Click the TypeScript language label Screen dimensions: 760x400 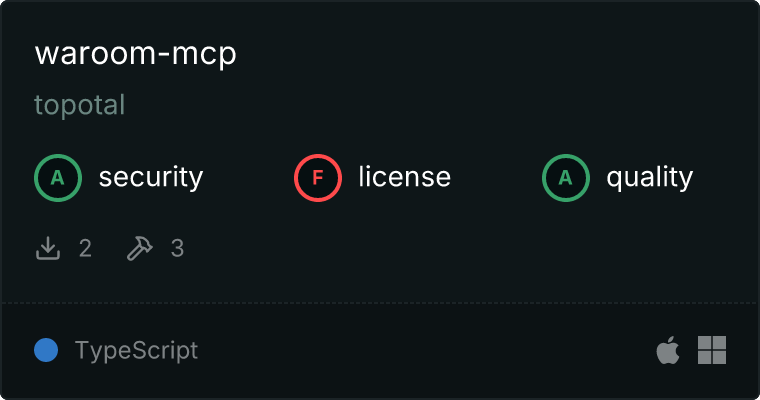(136, 351)
